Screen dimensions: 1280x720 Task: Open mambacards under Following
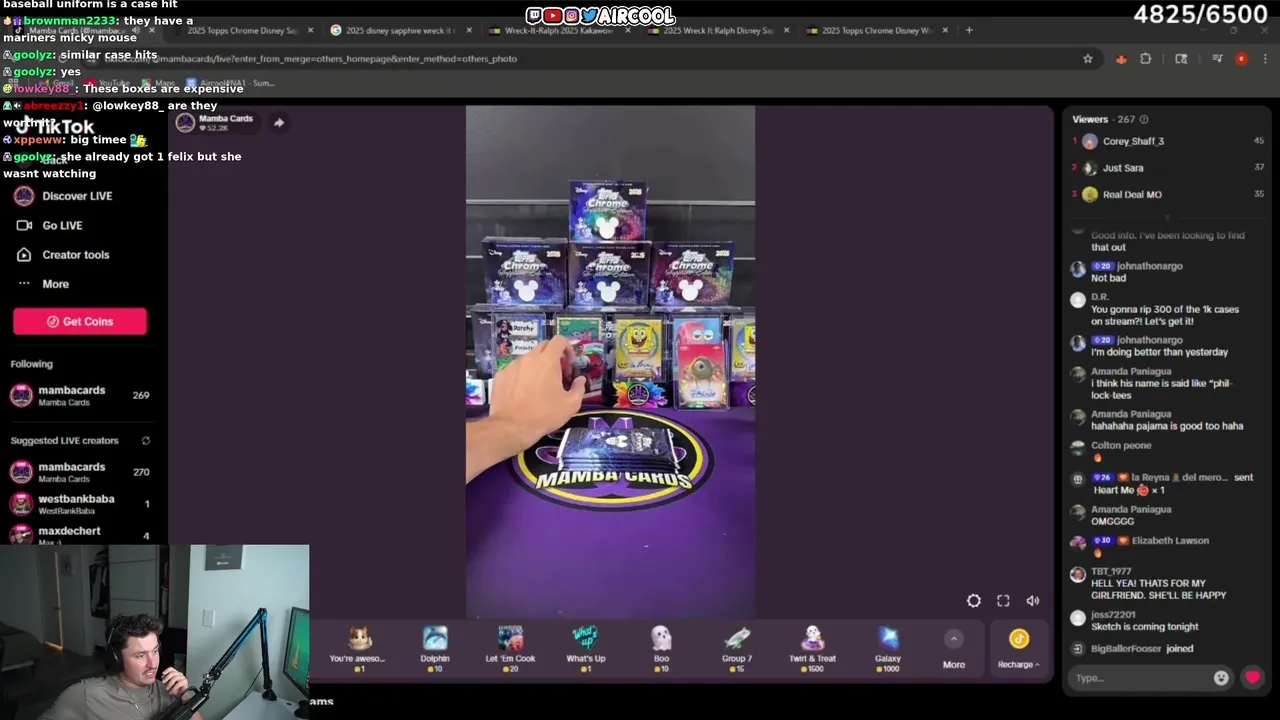tap(80, 396)
